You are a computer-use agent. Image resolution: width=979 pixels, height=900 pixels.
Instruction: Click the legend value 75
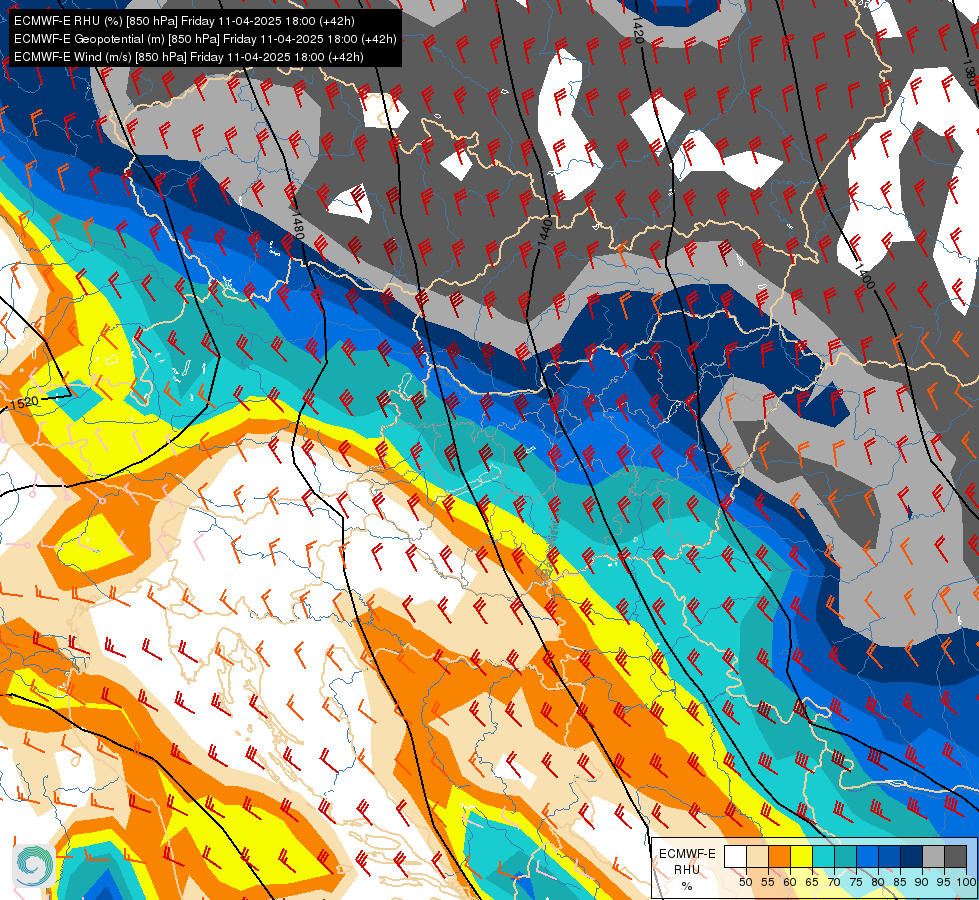click(x=856, y=882)
